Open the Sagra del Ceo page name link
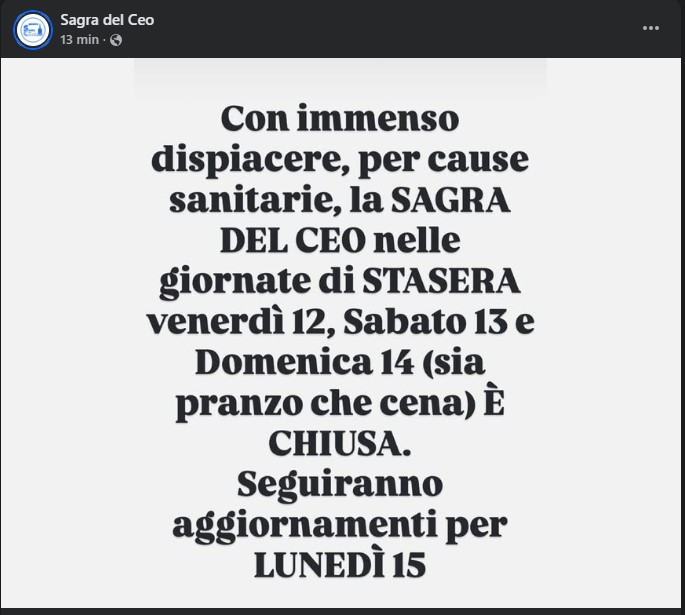The height and width of the screenshot is (615, 685). pos(107,20)
